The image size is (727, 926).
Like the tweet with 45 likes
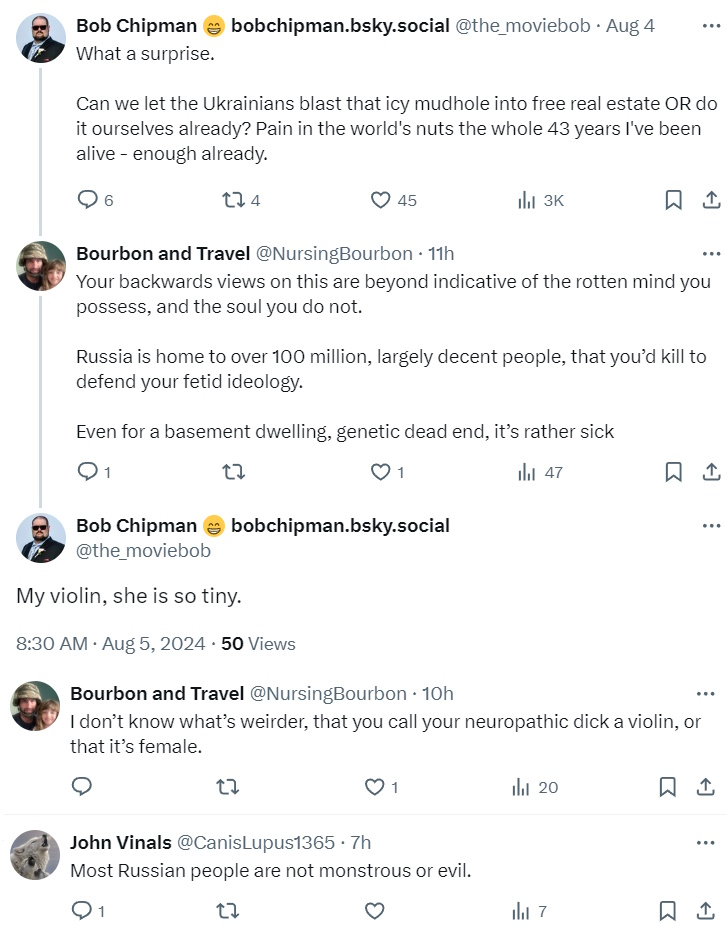(381, 200)
